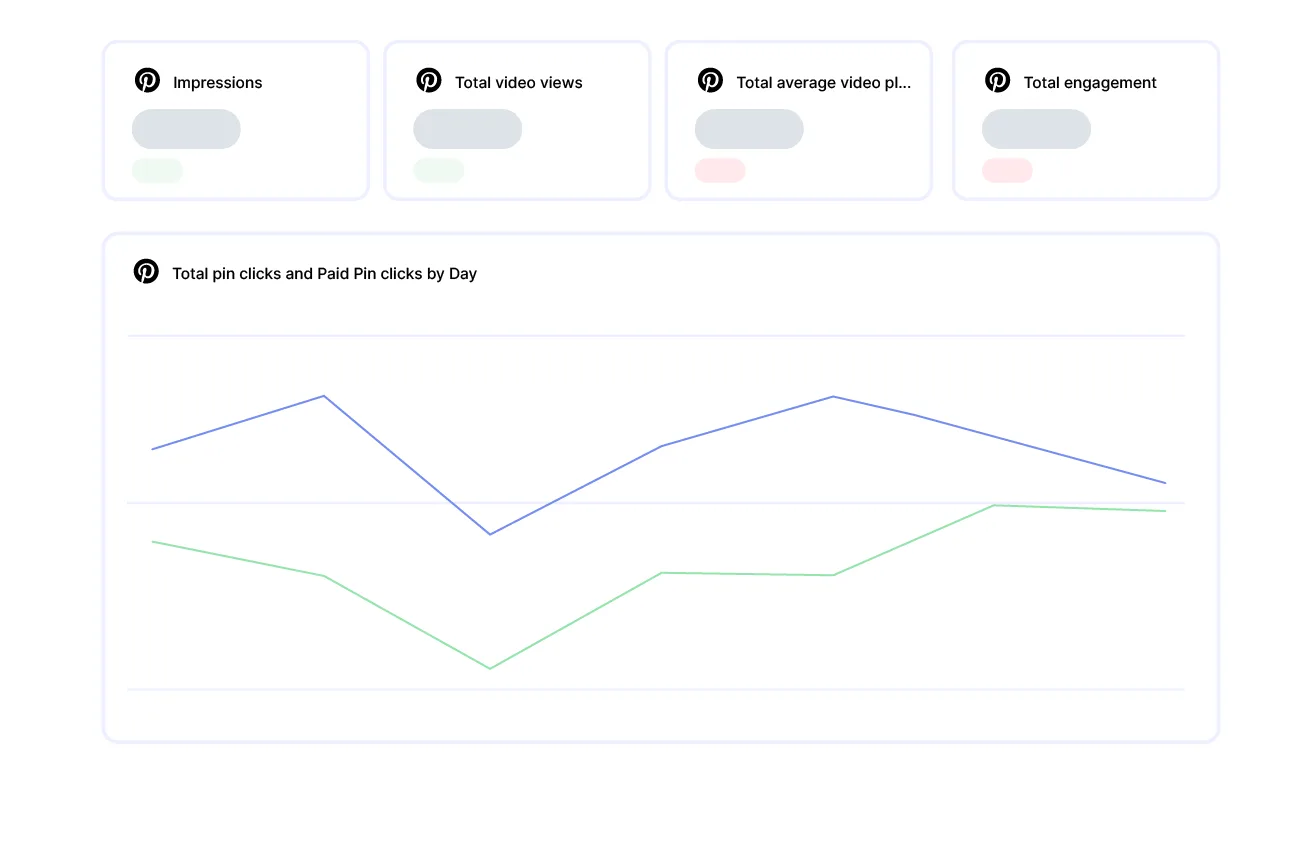Screen dimensions: 1313x861
Task: Click the red change badge in the Total engagement card
Action: (x=1007, y=171)
